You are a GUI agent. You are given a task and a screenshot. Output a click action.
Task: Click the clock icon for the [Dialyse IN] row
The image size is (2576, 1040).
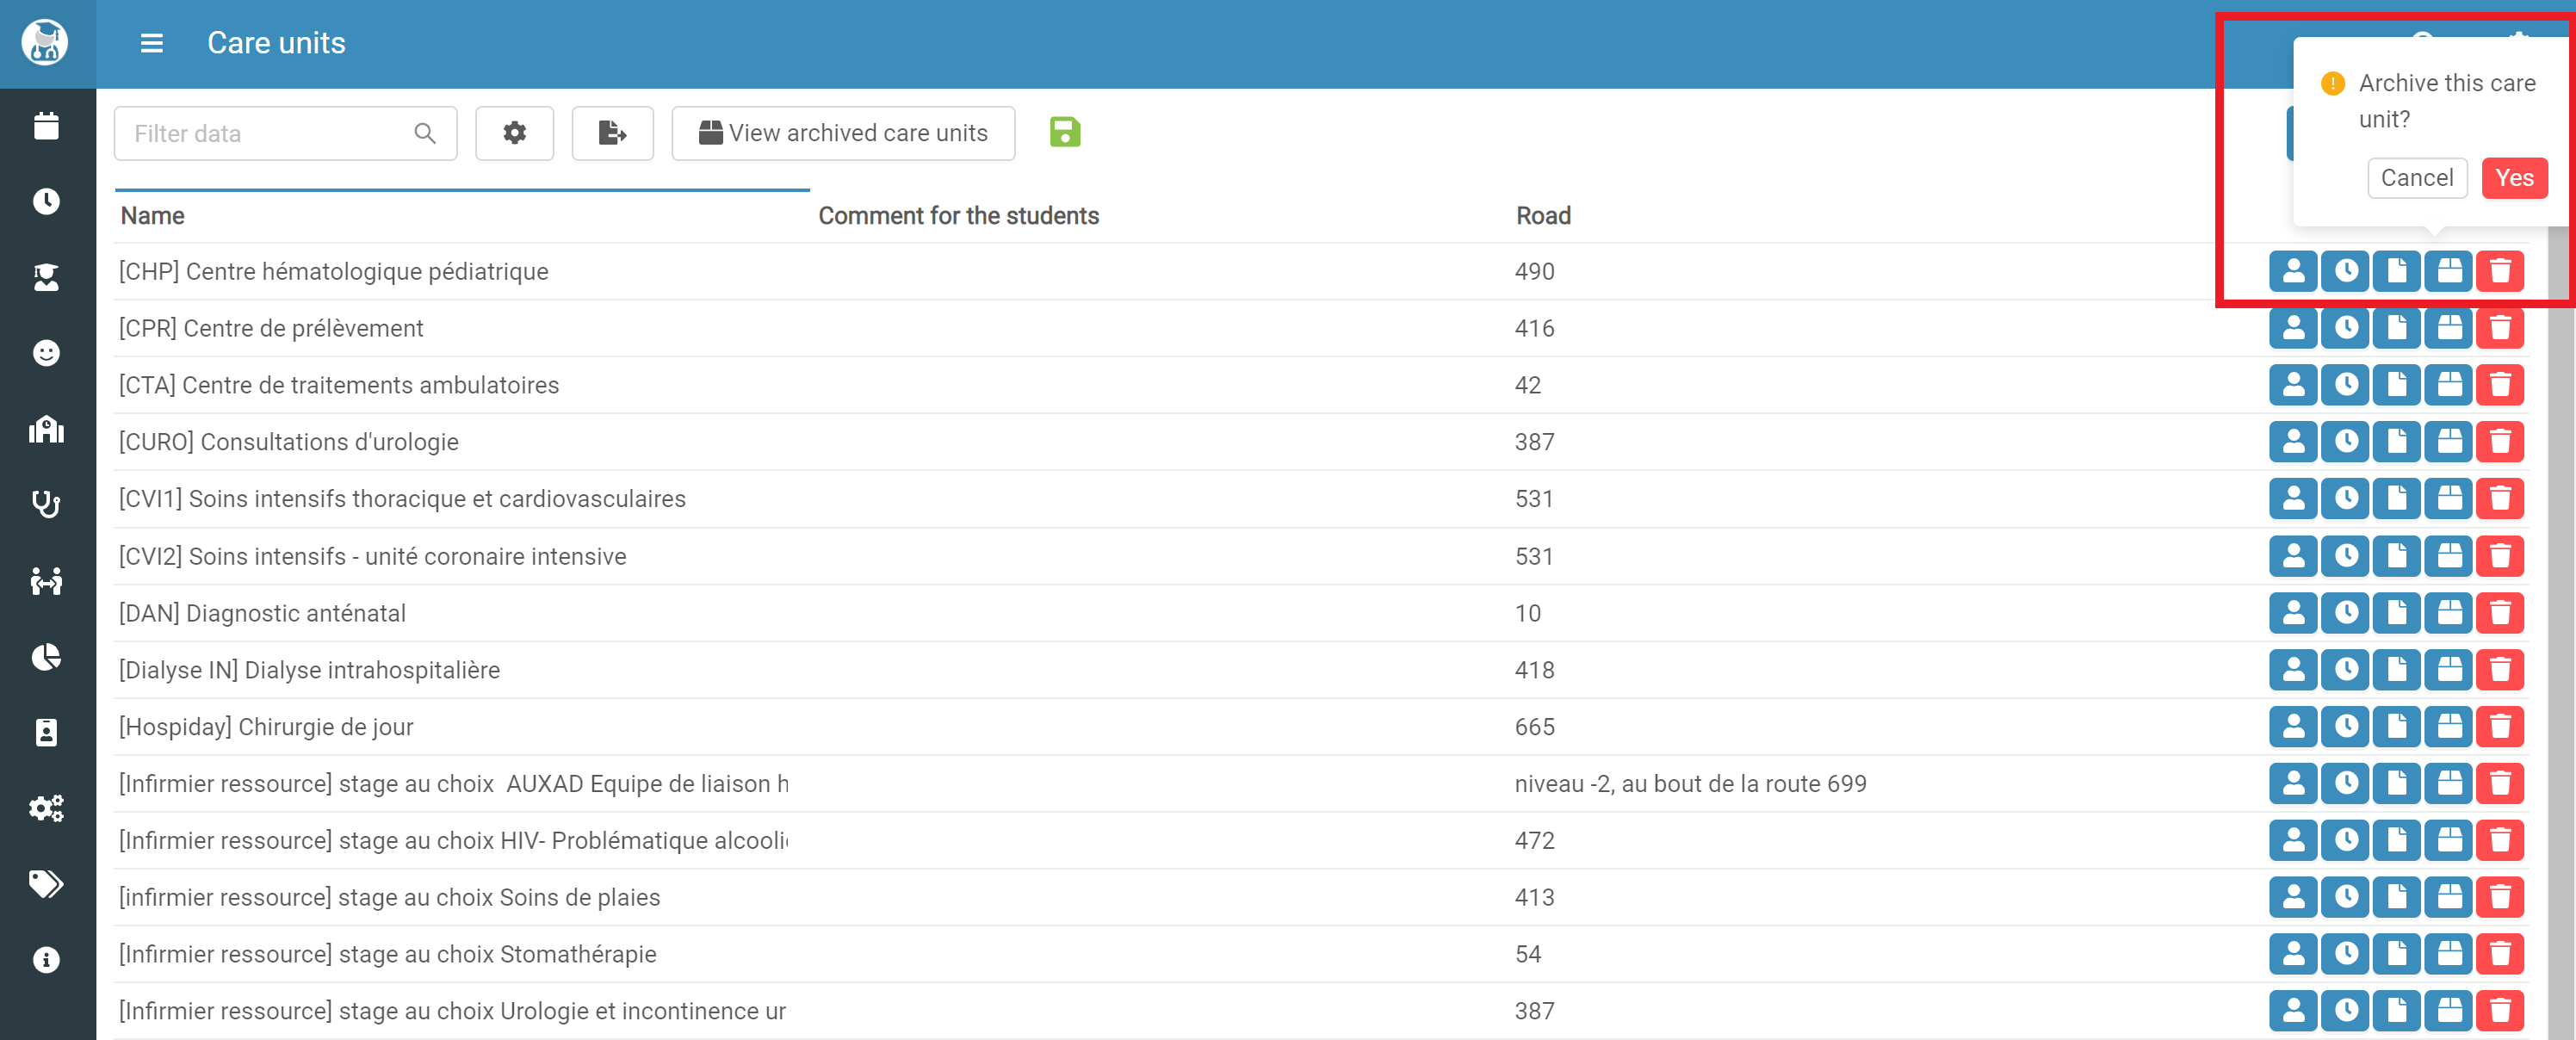[2345, 670]
